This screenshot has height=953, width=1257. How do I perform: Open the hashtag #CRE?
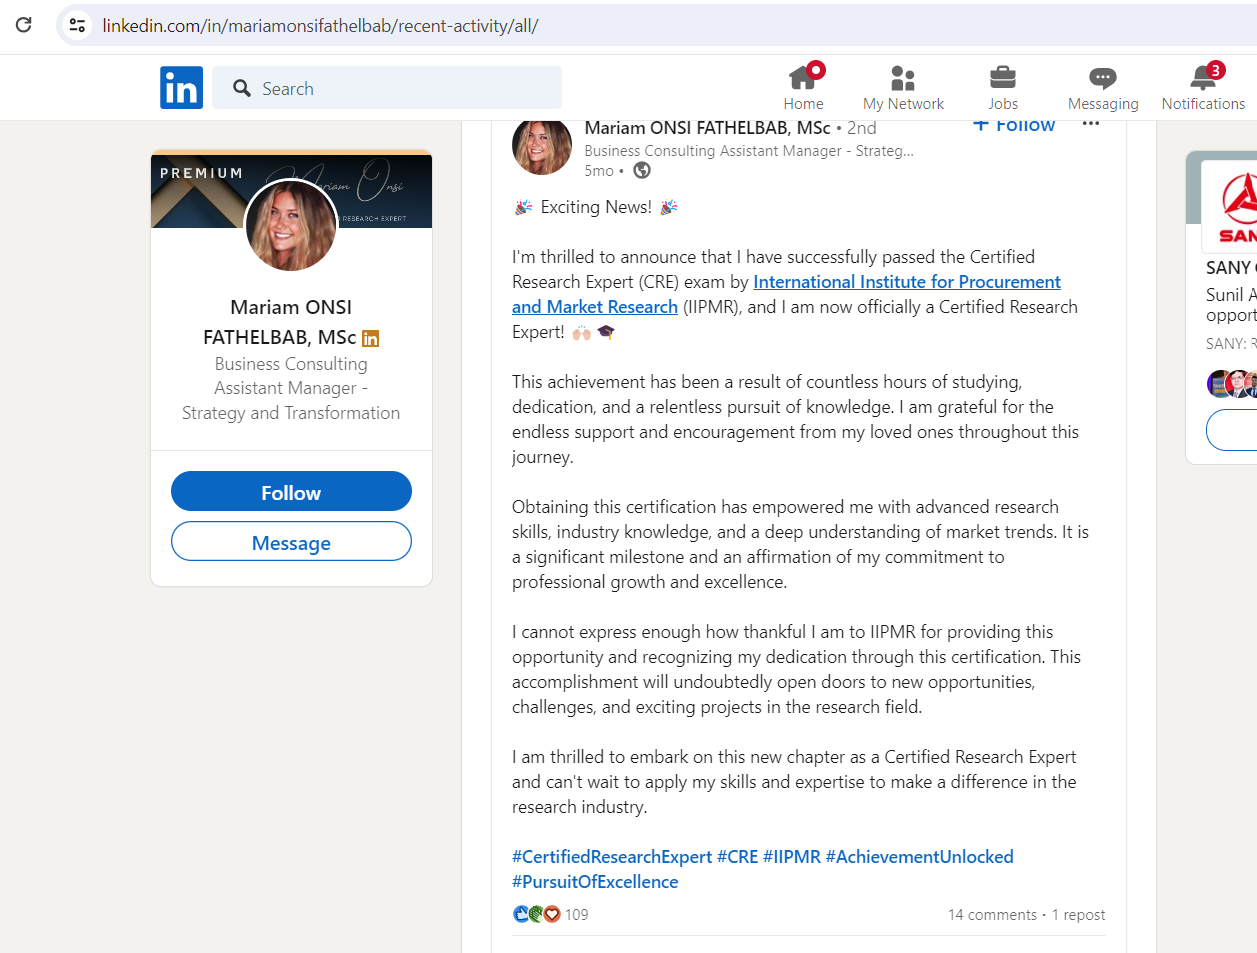tap(737, 857)
